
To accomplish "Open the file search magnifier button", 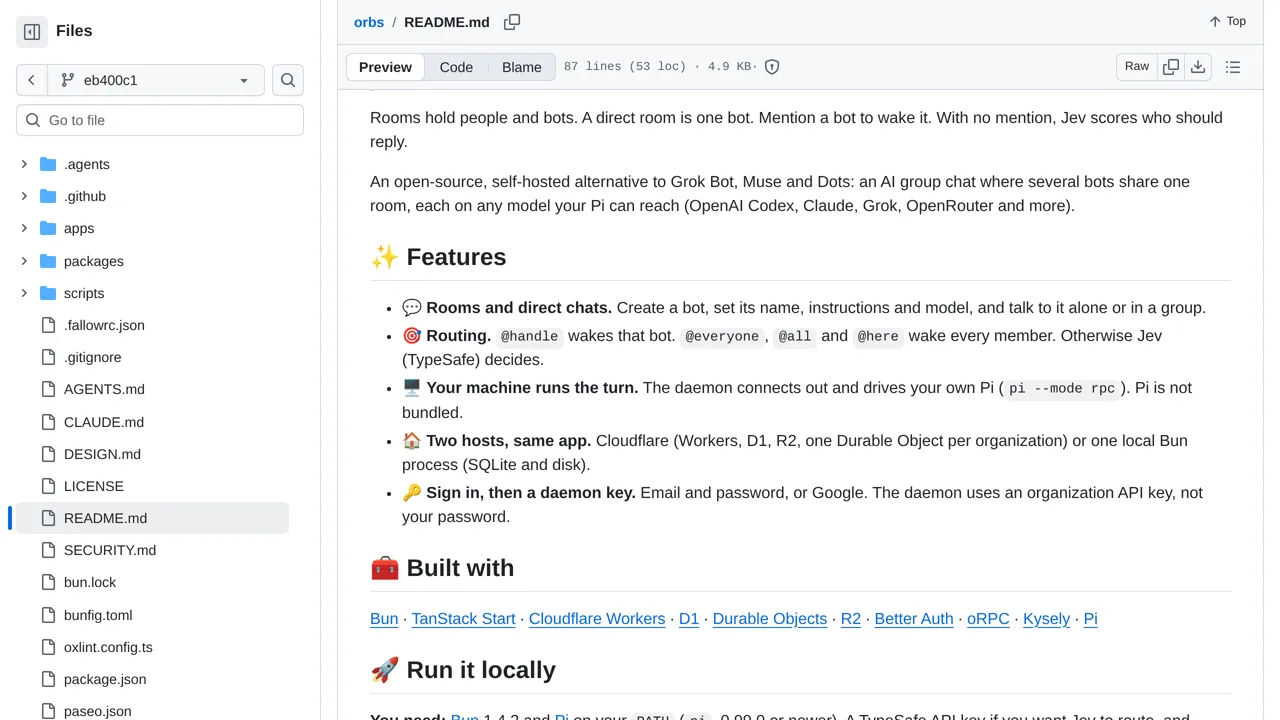I will click(x=288, y=80).
